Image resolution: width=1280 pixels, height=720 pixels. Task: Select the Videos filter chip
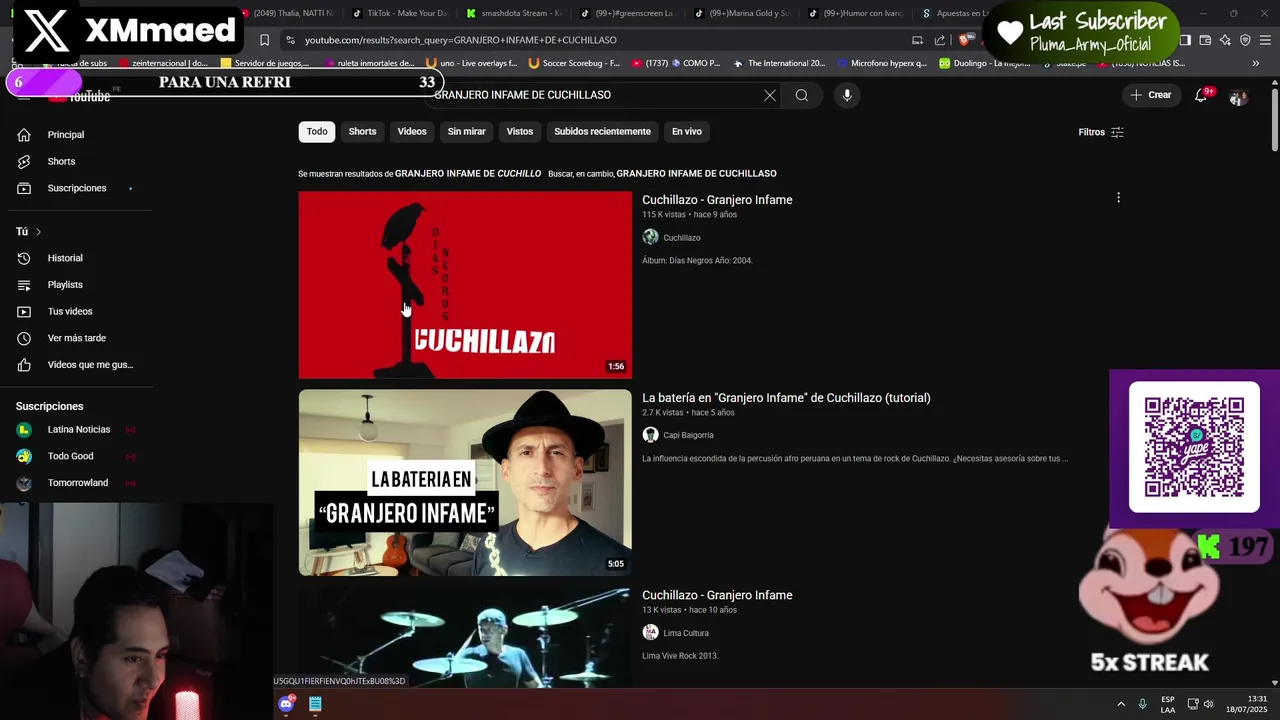(412, 131)
